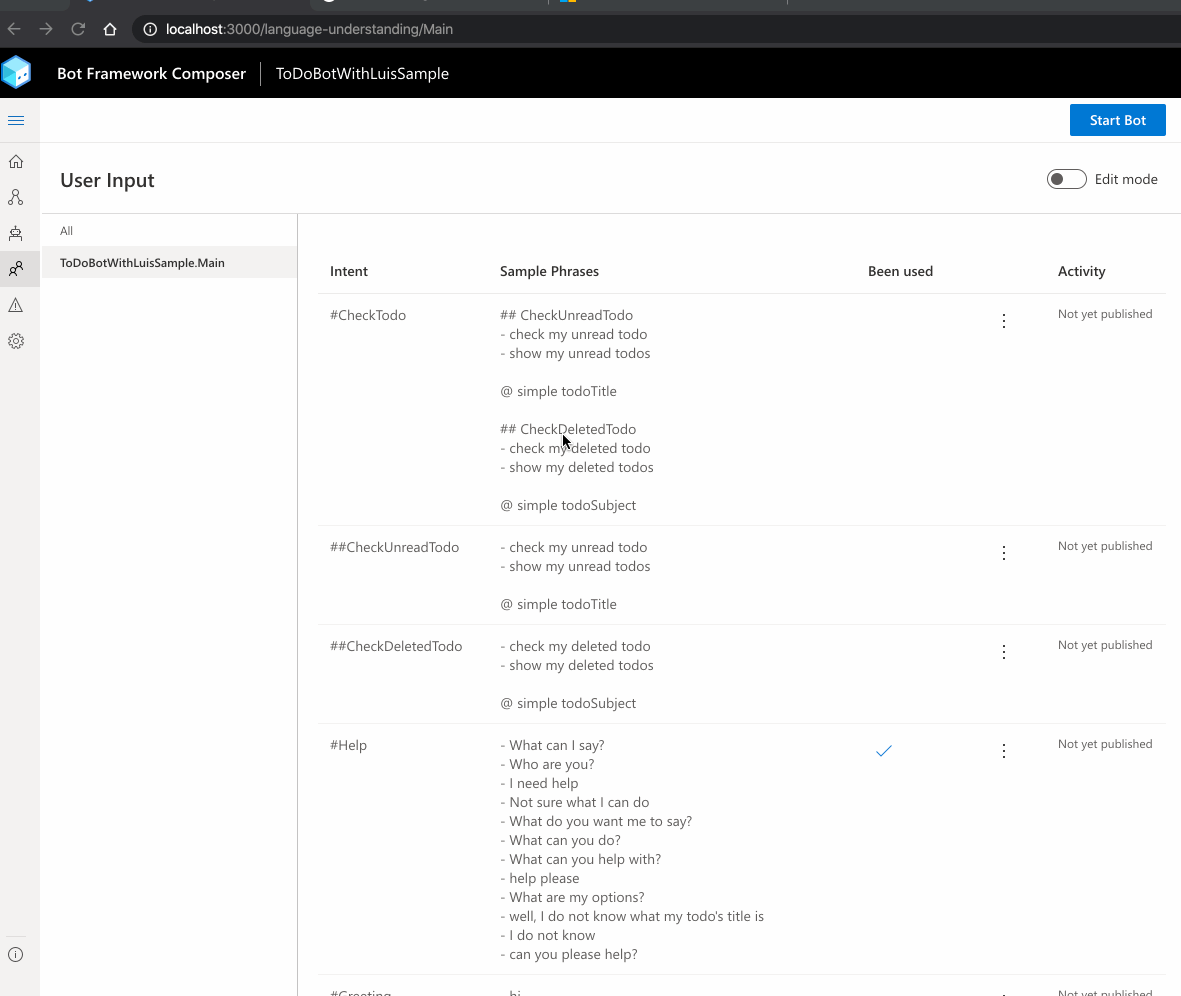Click 'Not sure what I can do' phrase
Screen dimensions: 1181x996
click(579, 802)
